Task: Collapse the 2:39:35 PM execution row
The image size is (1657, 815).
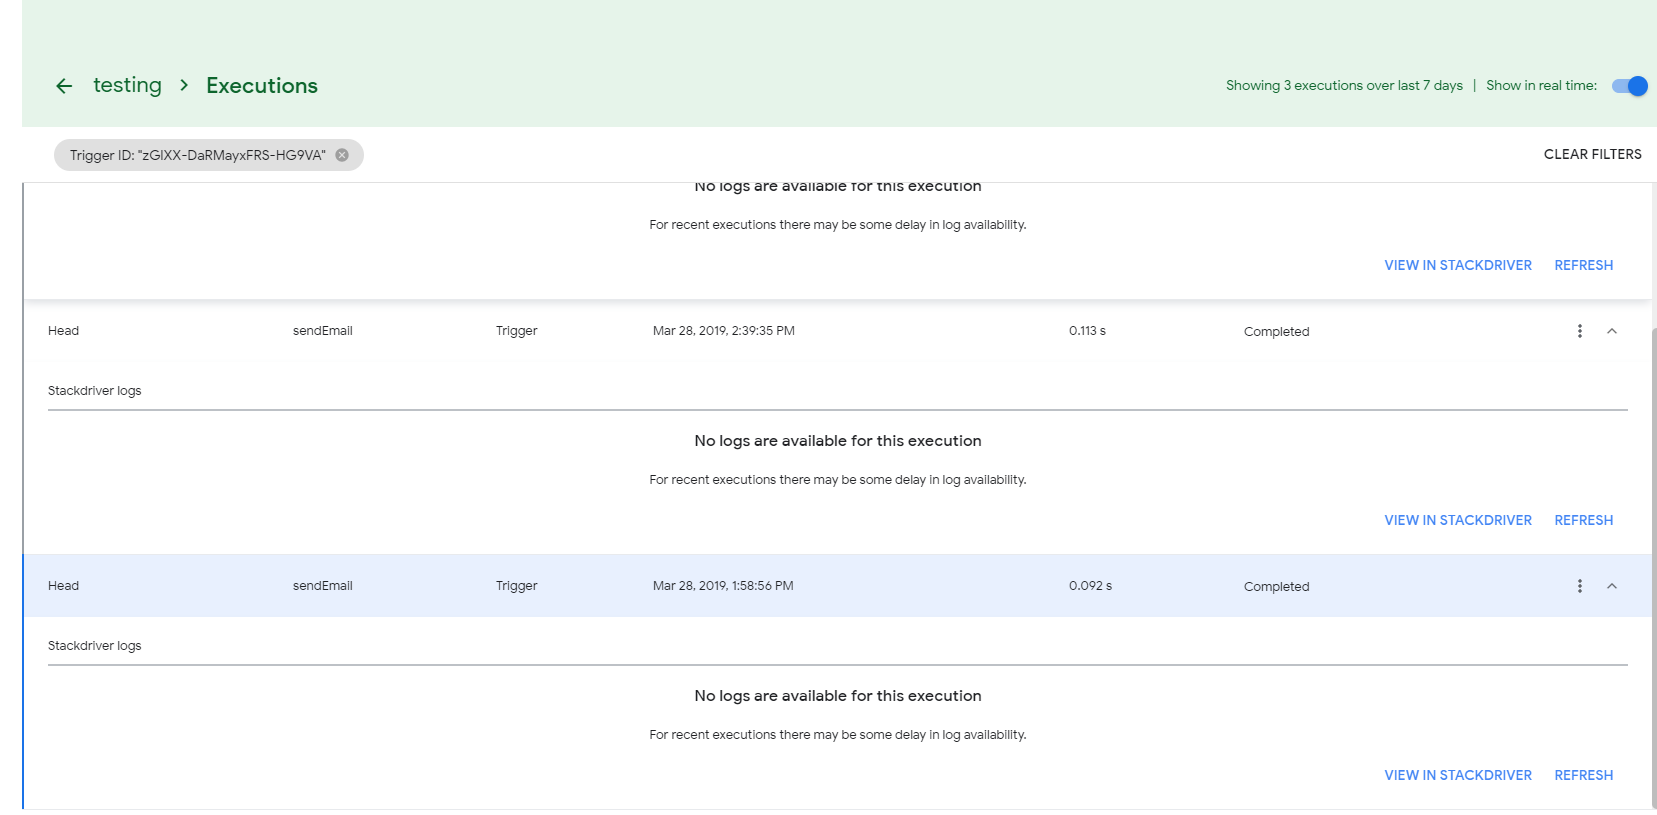Action: coord(1612,331)
